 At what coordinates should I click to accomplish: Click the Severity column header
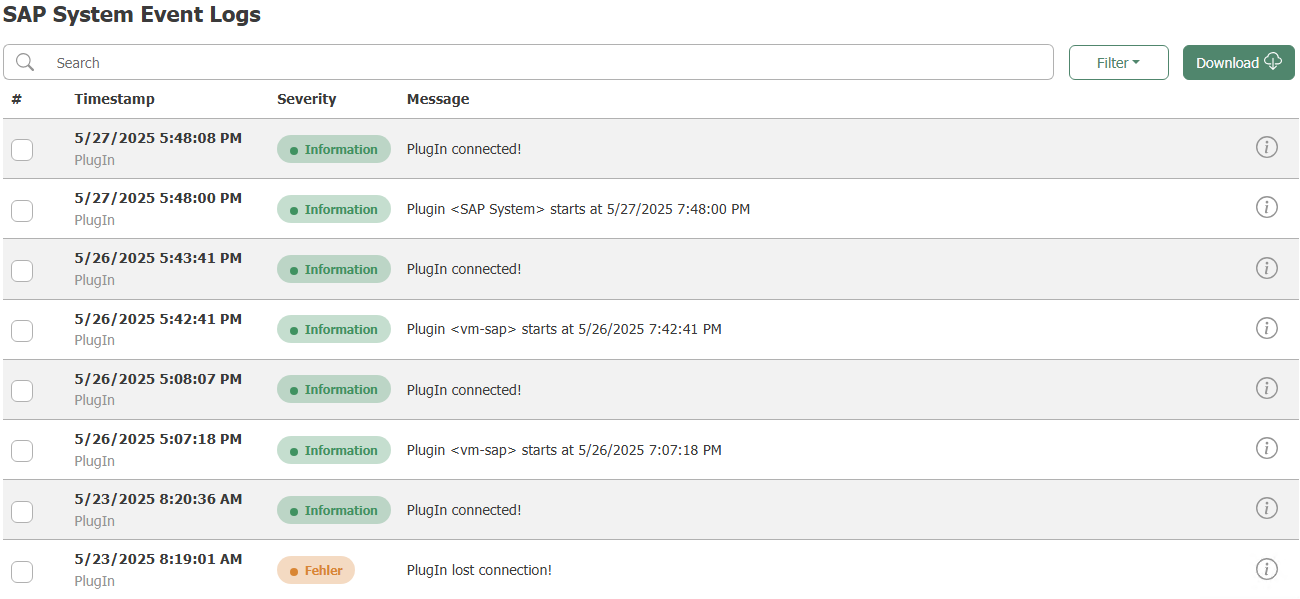coord(306,99)
